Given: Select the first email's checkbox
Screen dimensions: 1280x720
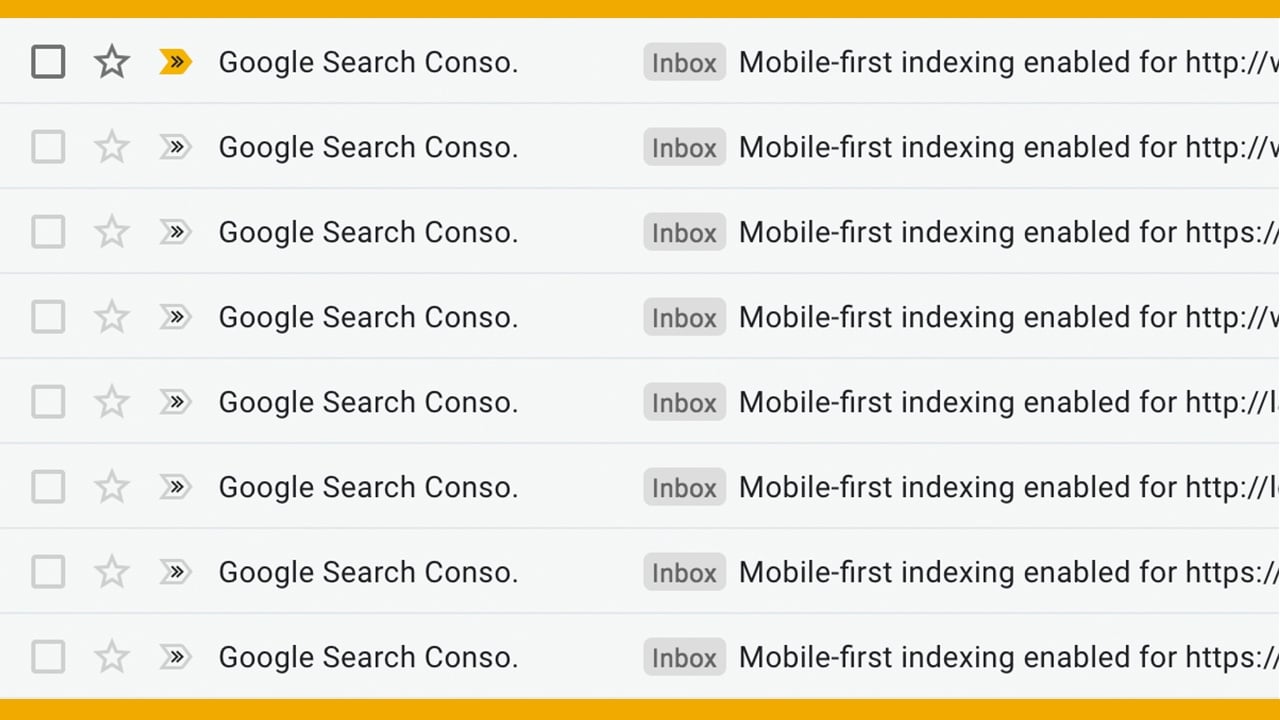Looking at the screenshot, I should (48, 62).
